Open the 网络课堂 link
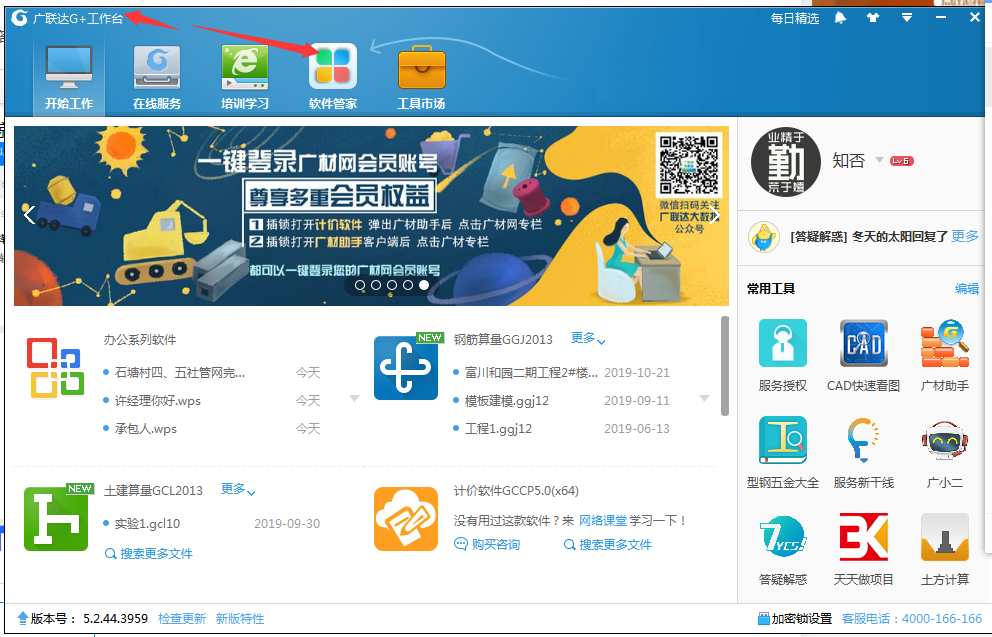This screenshot has height=637, width=992. pos(603,521)
